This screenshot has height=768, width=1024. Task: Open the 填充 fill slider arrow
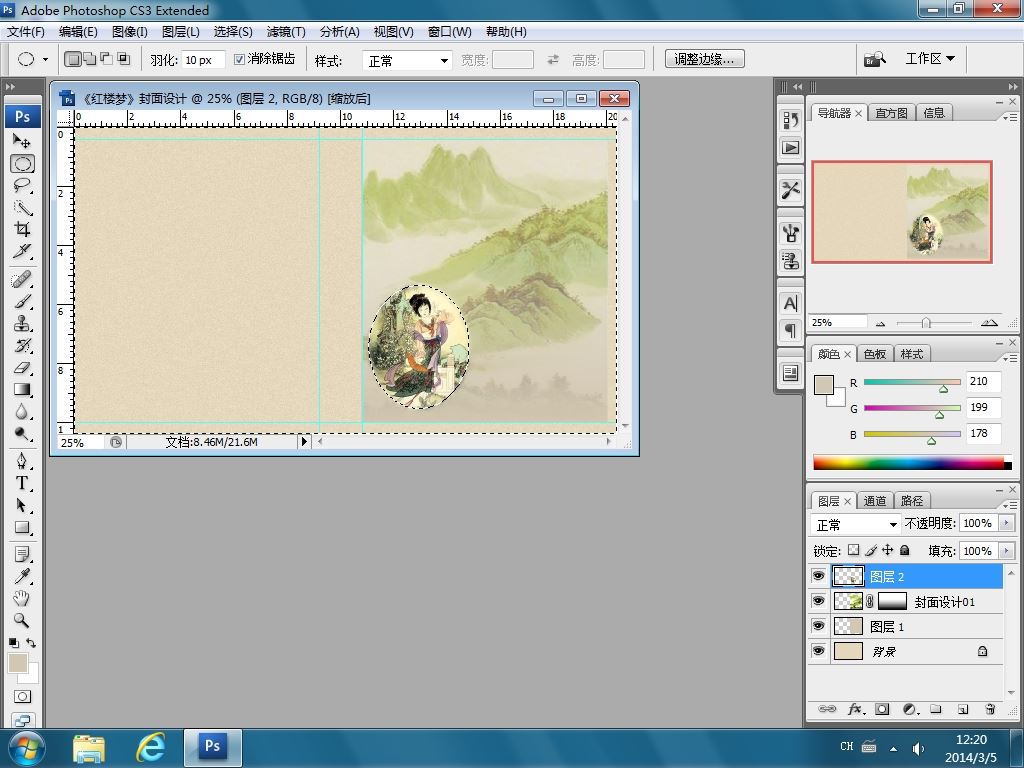click(x=1006, y=551)
